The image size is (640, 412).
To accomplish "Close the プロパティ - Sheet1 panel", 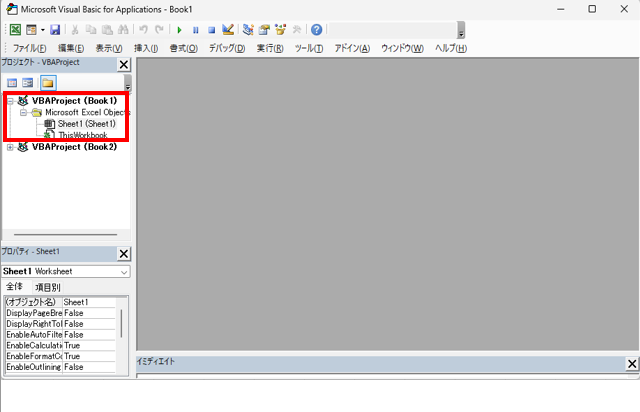I will pos(124,254).
